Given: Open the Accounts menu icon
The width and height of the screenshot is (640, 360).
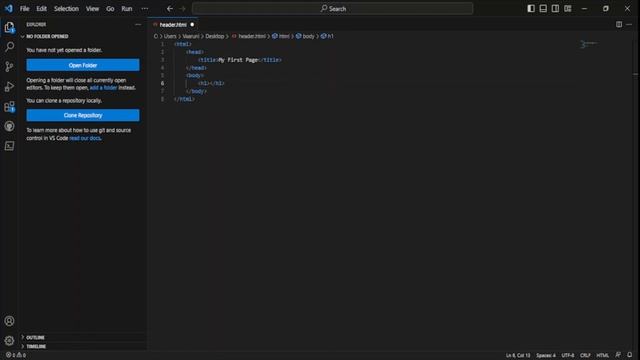Looking at the screenshot, I should pos(9,321).
